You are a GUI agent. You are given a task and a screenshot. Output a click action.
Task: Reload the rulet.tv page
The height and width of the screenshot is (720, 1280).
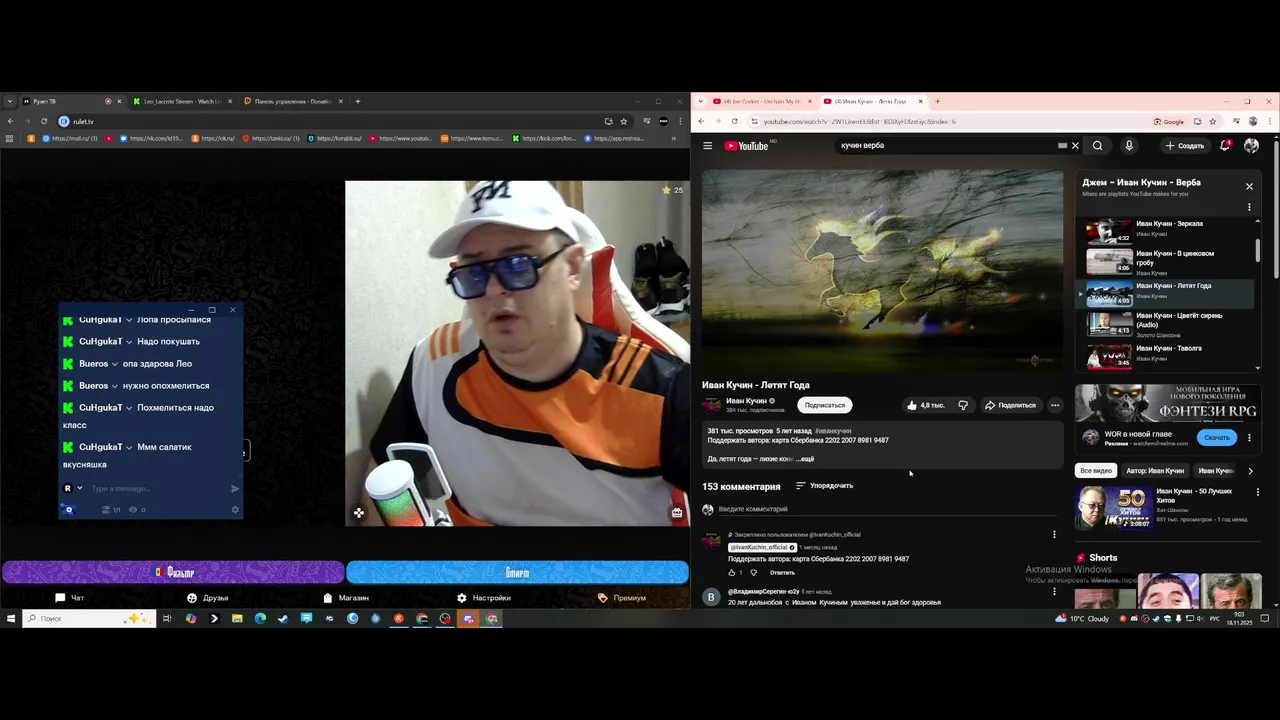coord(44,121)
